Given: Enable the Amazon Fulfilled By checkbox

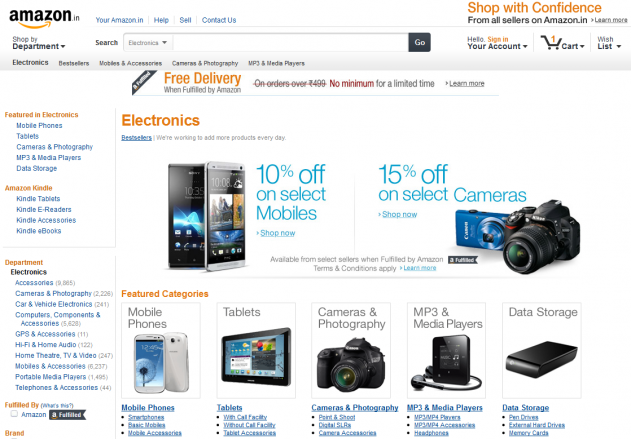Looking at the screenshot, I should click(x=14, y=414).
